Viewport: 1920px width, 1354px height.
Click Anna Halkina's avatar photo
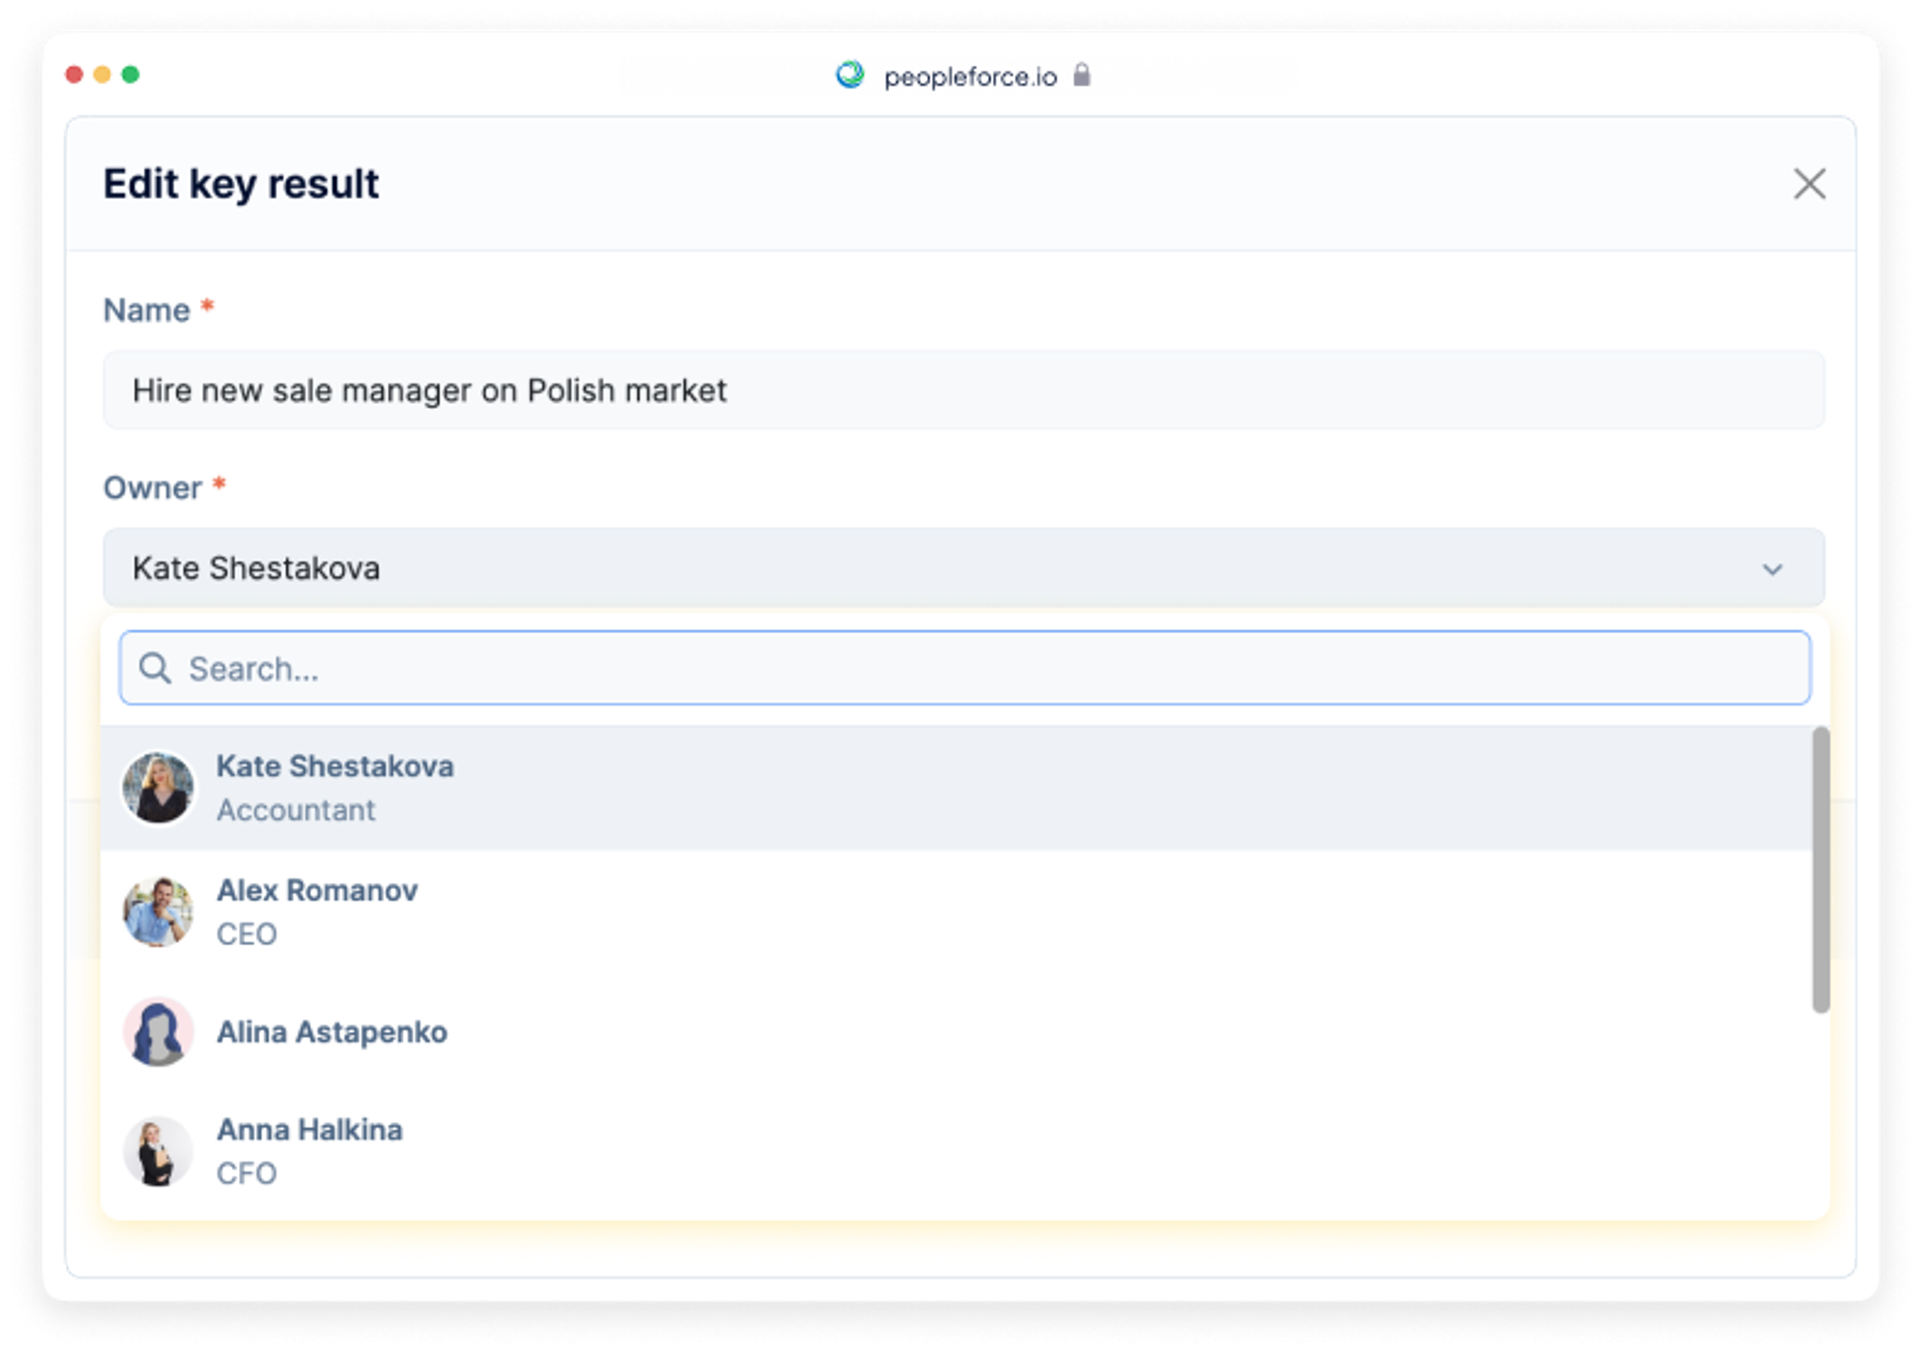158,1151
